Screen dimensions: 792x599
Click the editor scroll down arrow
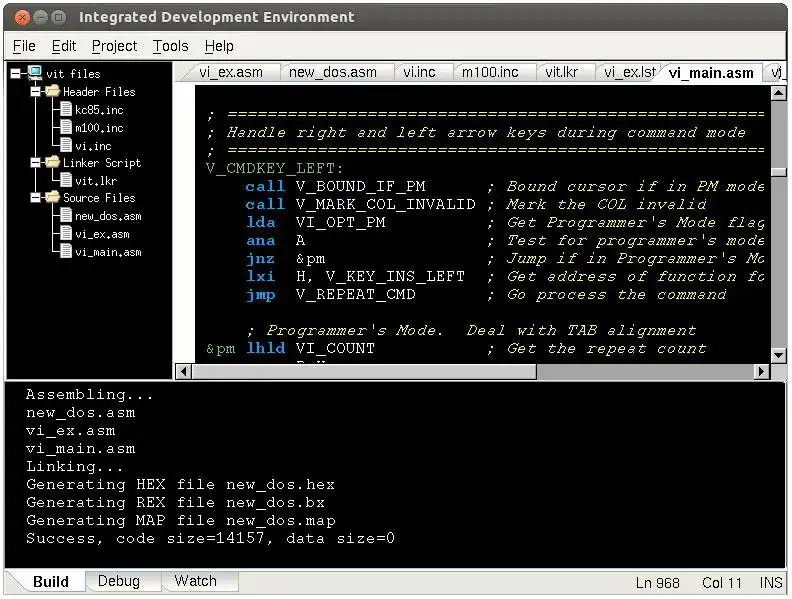point(778,356)
